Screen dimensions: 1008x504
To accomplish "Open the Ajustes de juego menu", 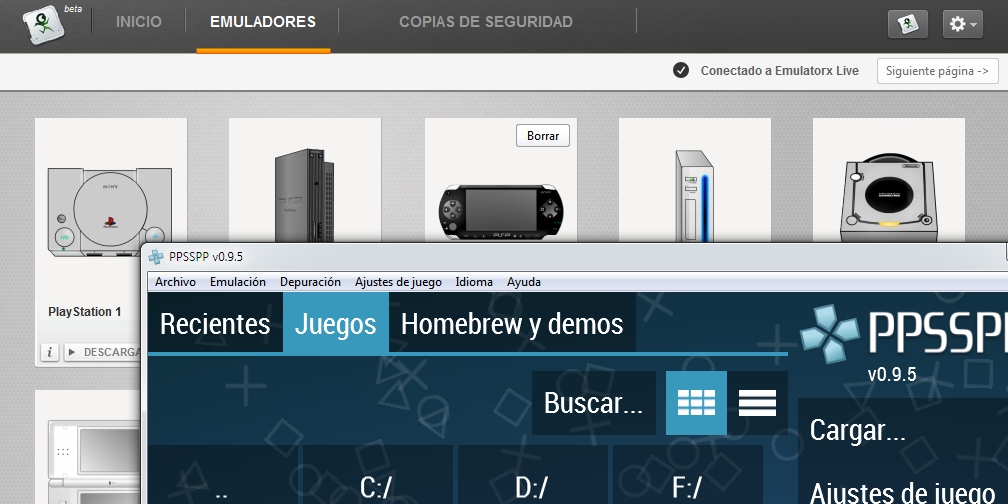I will (399, 282).
